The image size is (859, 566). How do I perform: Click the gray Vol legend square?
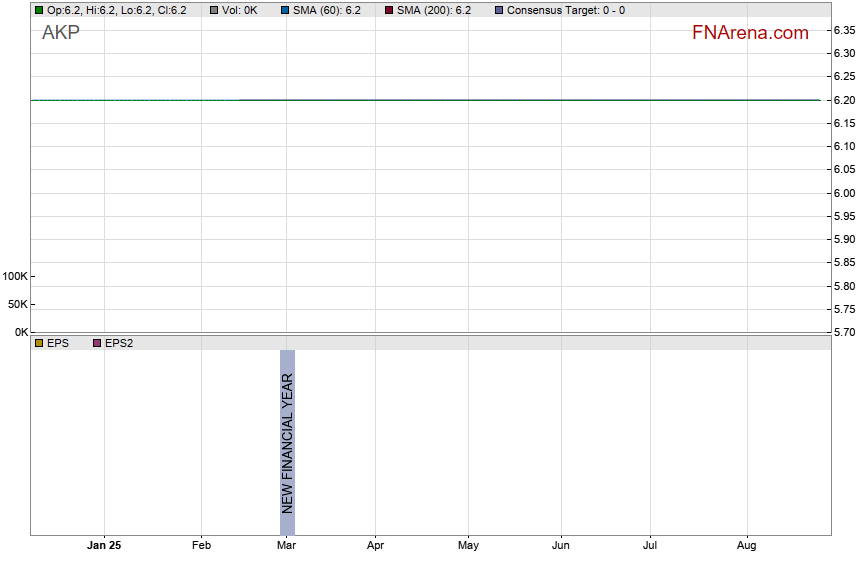214,10
